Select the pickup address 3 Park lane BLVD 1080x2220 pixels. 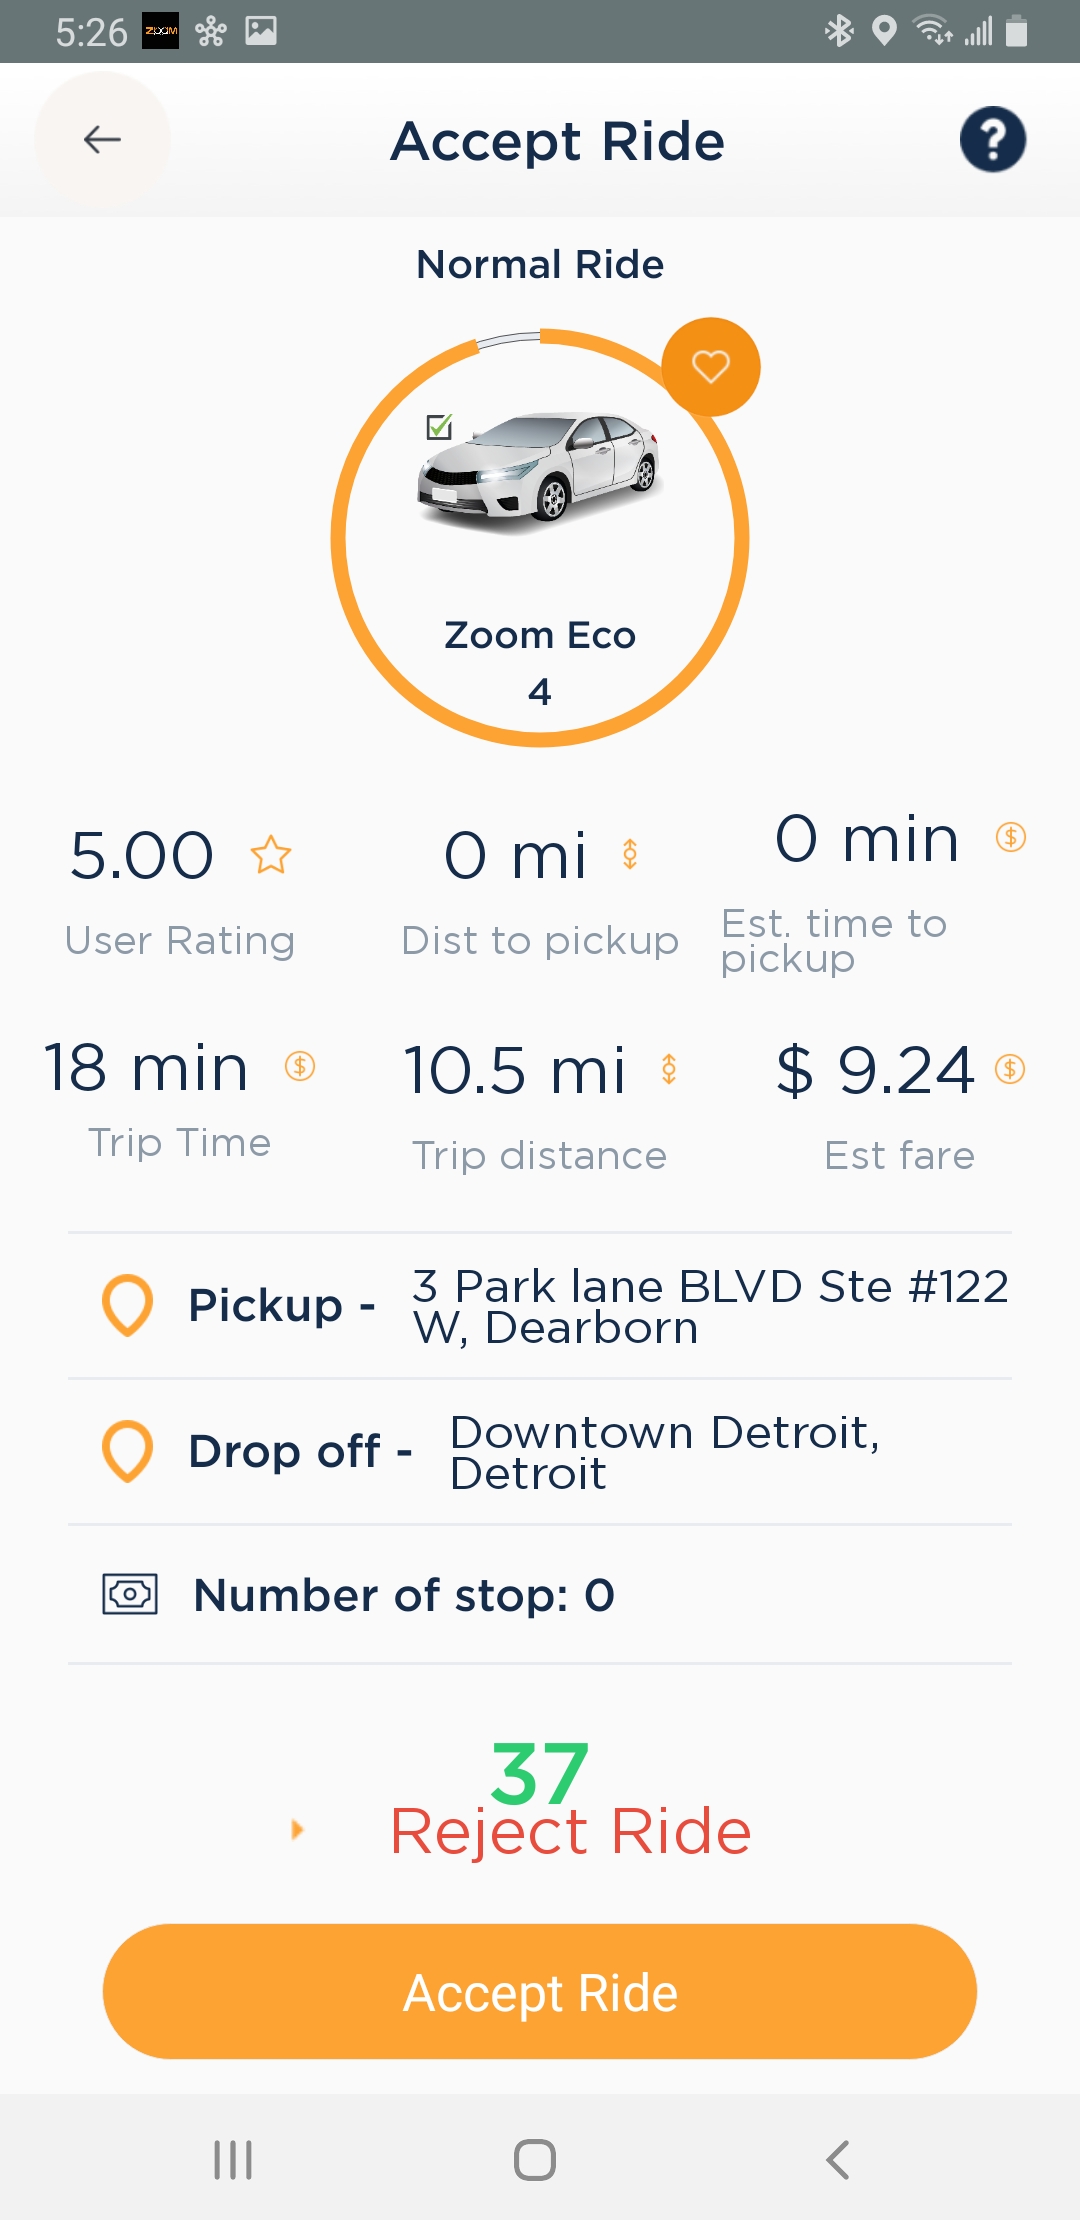click(710, 1306)
